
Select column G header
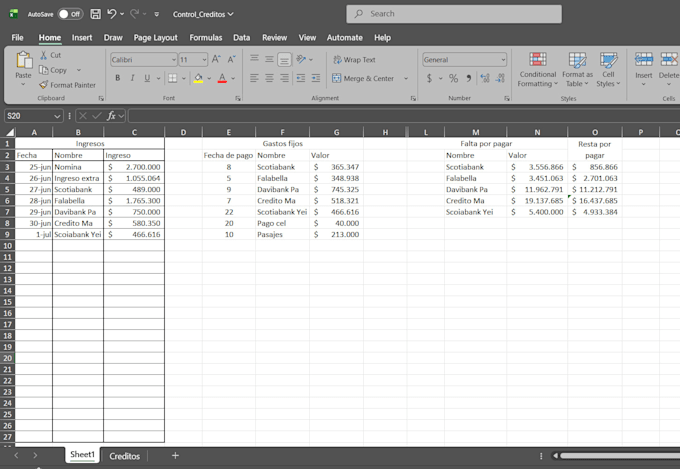click(x=337, y=132)
